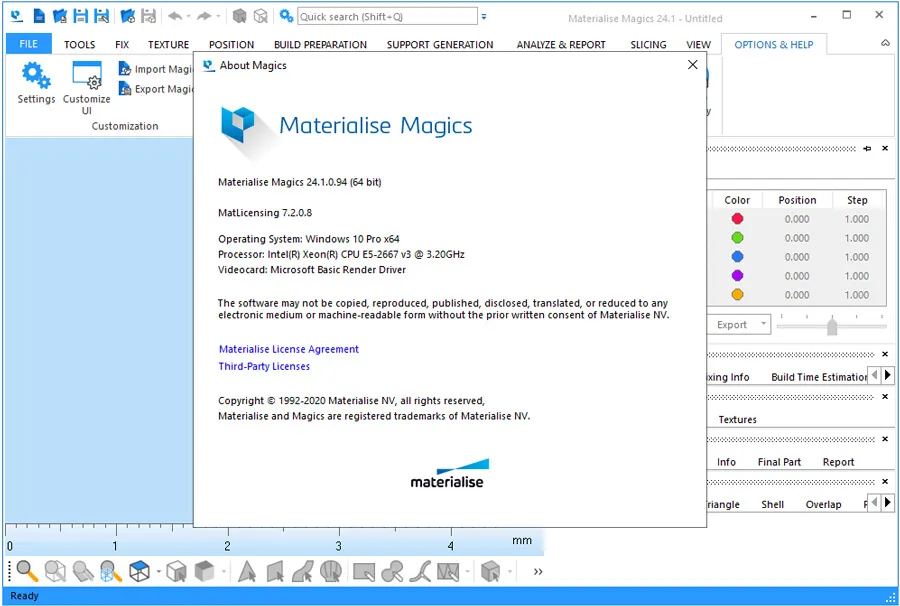Switch to the FIX ribbon tab
This screenshot has width=900, height=606.
(122, 45)
